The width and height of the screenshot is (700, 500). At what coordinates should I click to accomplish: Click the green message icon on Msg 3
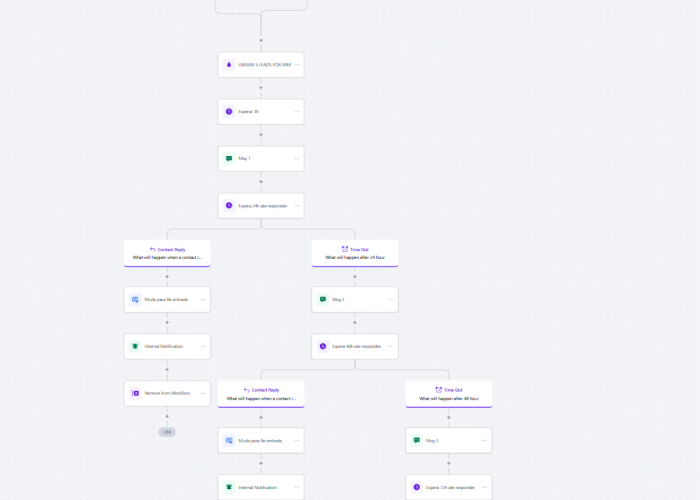pos(417,440)
